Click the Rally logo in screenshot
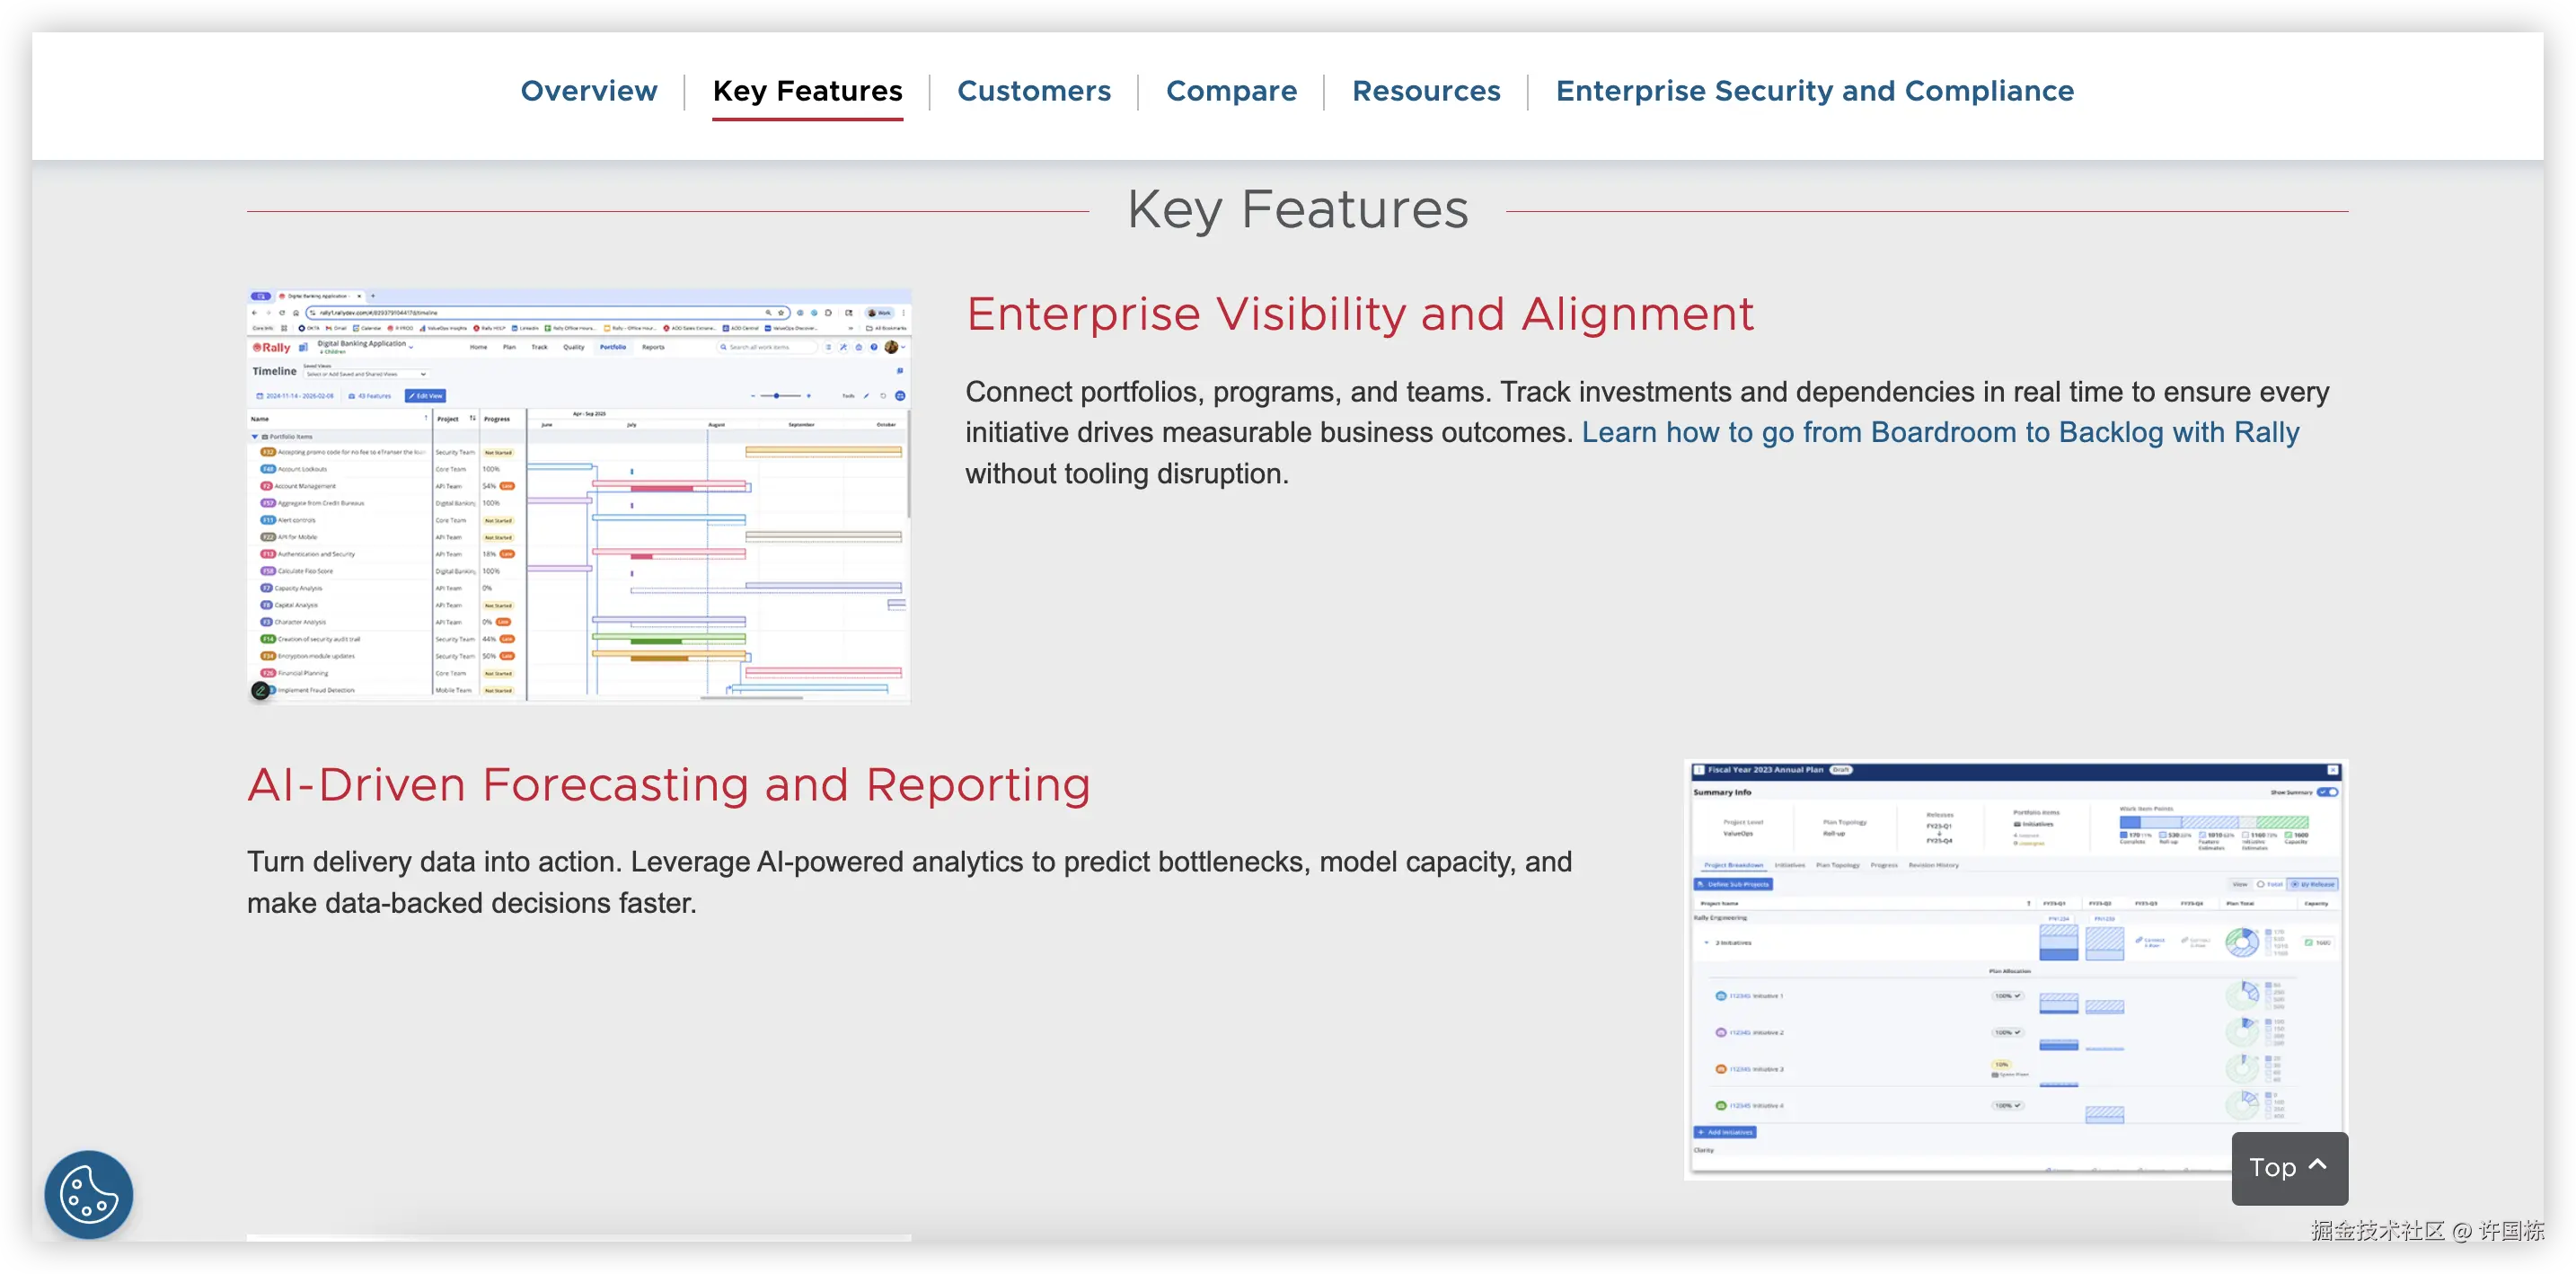 point(271,347)
